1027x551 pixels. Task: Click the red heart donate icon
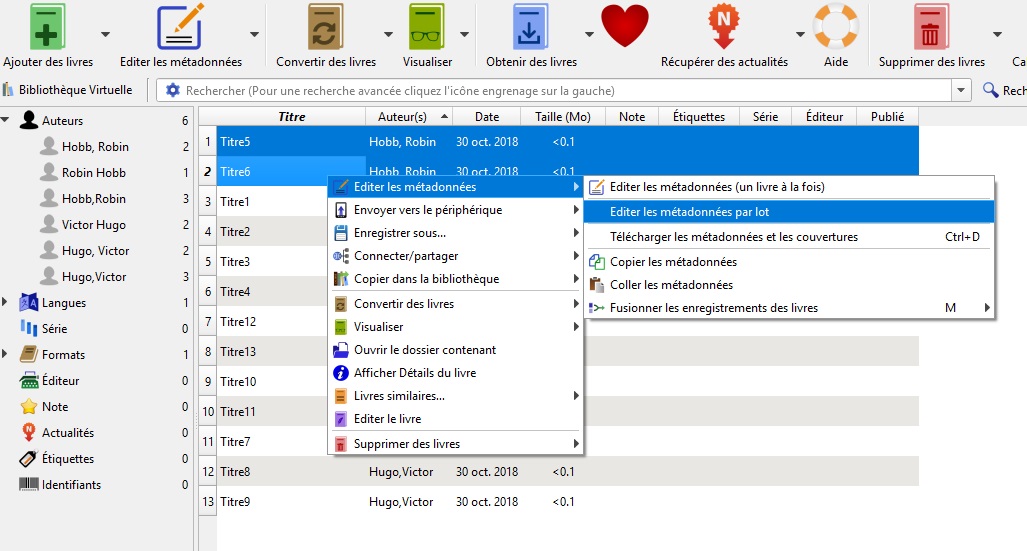coord(625,27)
